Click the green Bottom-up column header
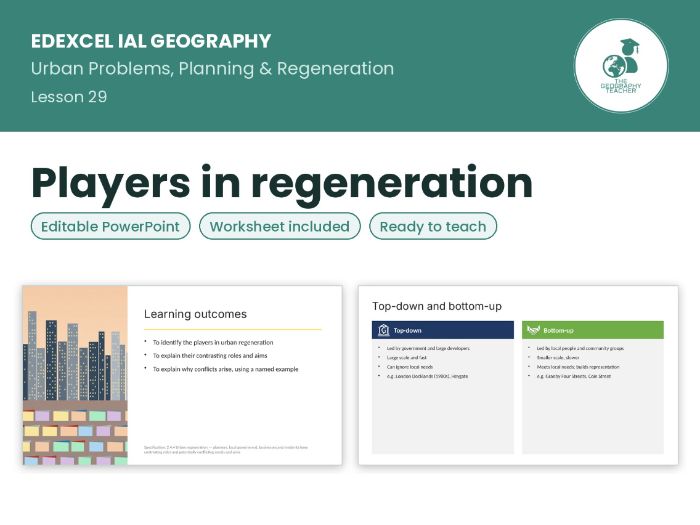This screenshot has width=700, height=525. click(x=593, y=330)
